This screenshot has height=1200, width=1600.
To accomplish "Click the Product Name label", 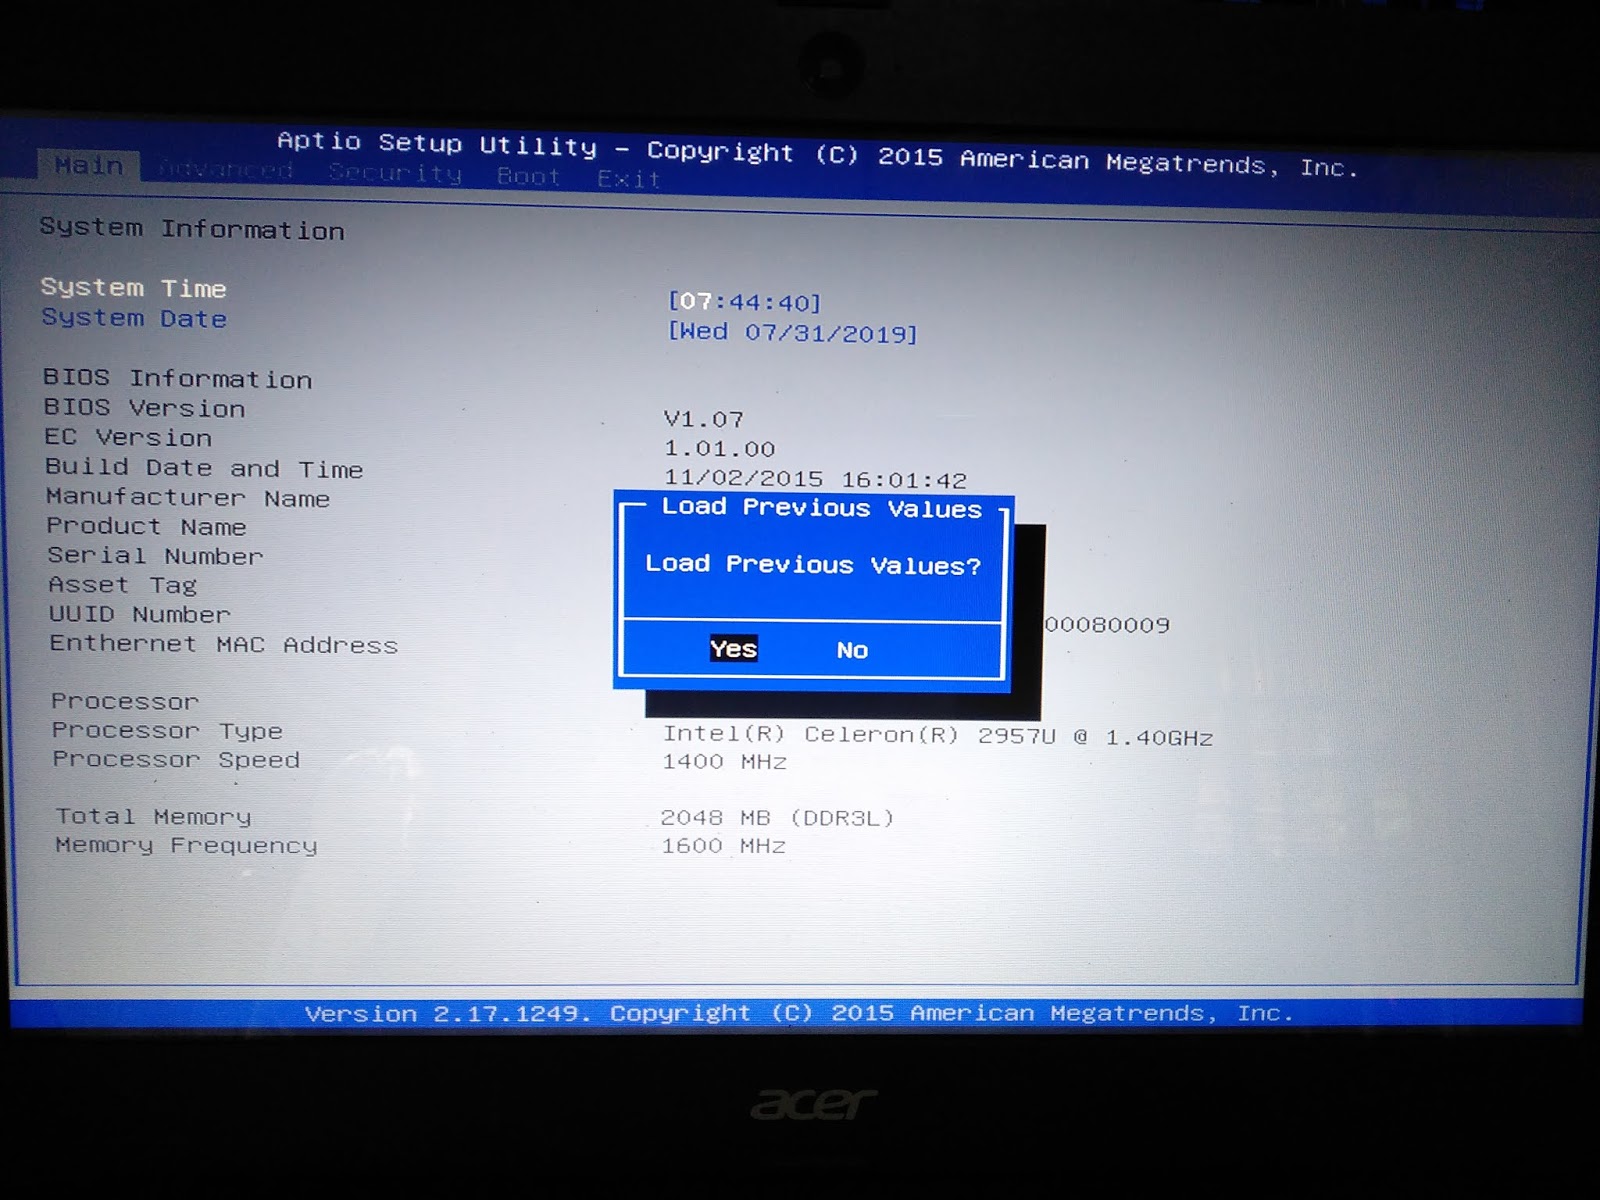I will pos(146,526).
